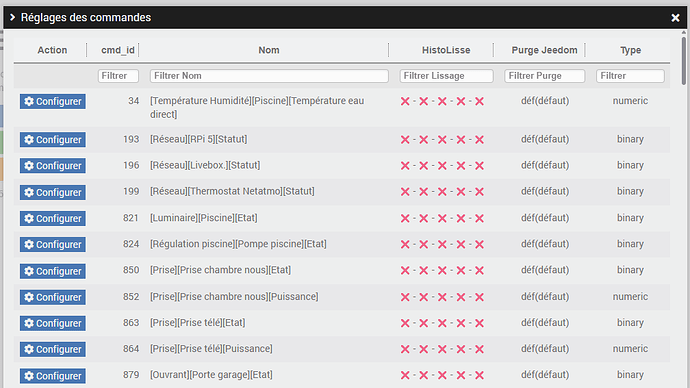The width and height of the screenshot is (690, 388).
Task: Click first red X in RPi 5 row
Action: [405, 140]
